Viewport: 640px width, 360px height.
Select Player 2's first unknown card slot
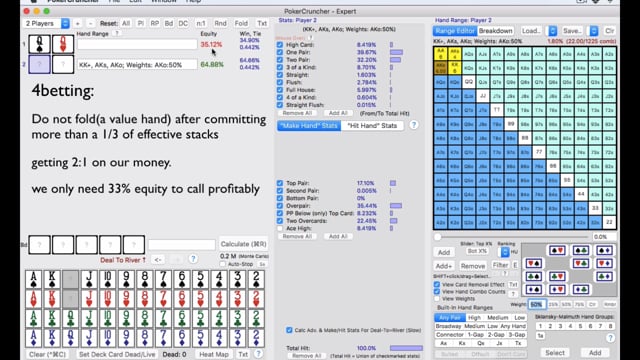coord(39,64)
